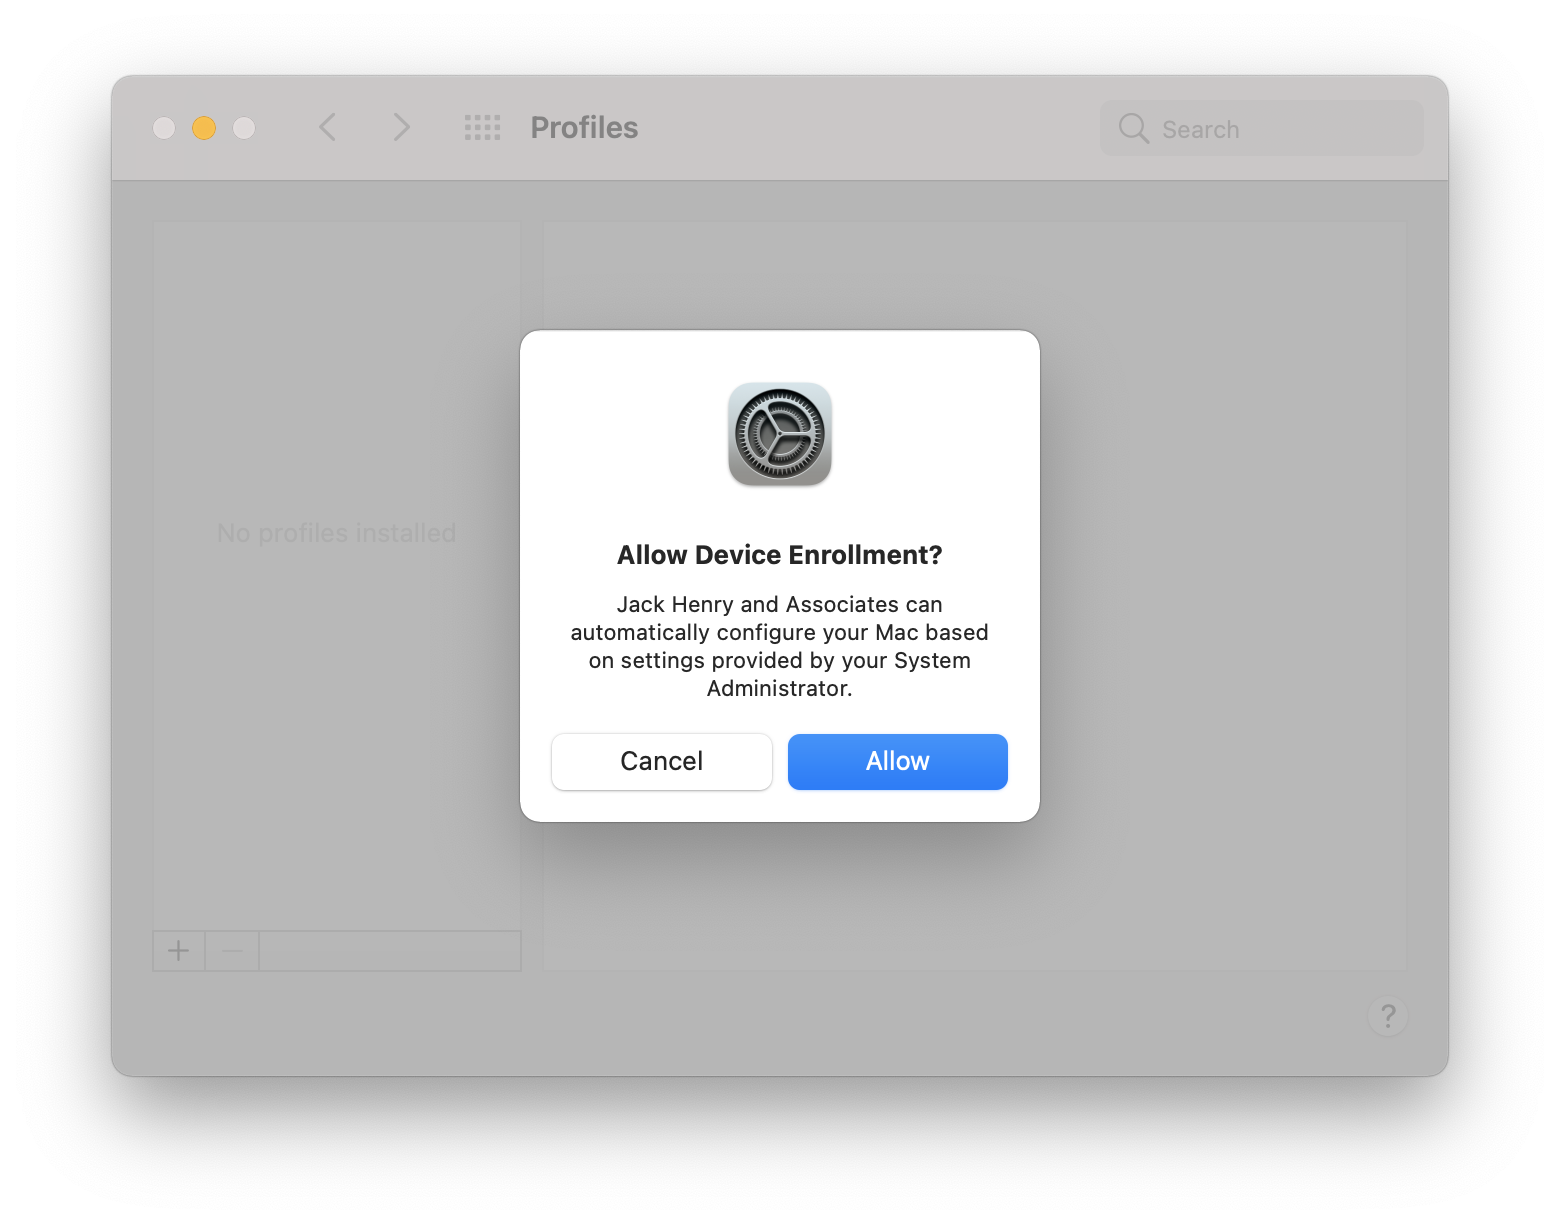Close the Profiles window

point(164,128)
